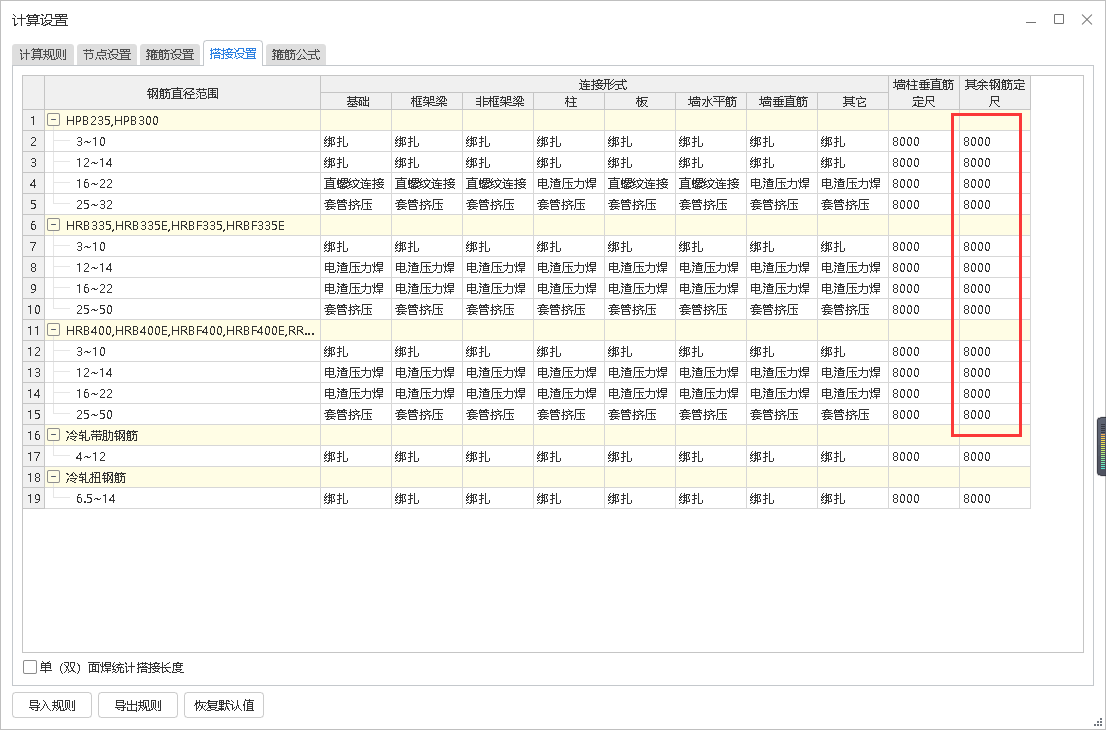
Task: Close the 计算设置 dialog
Action: (1087, 20)
